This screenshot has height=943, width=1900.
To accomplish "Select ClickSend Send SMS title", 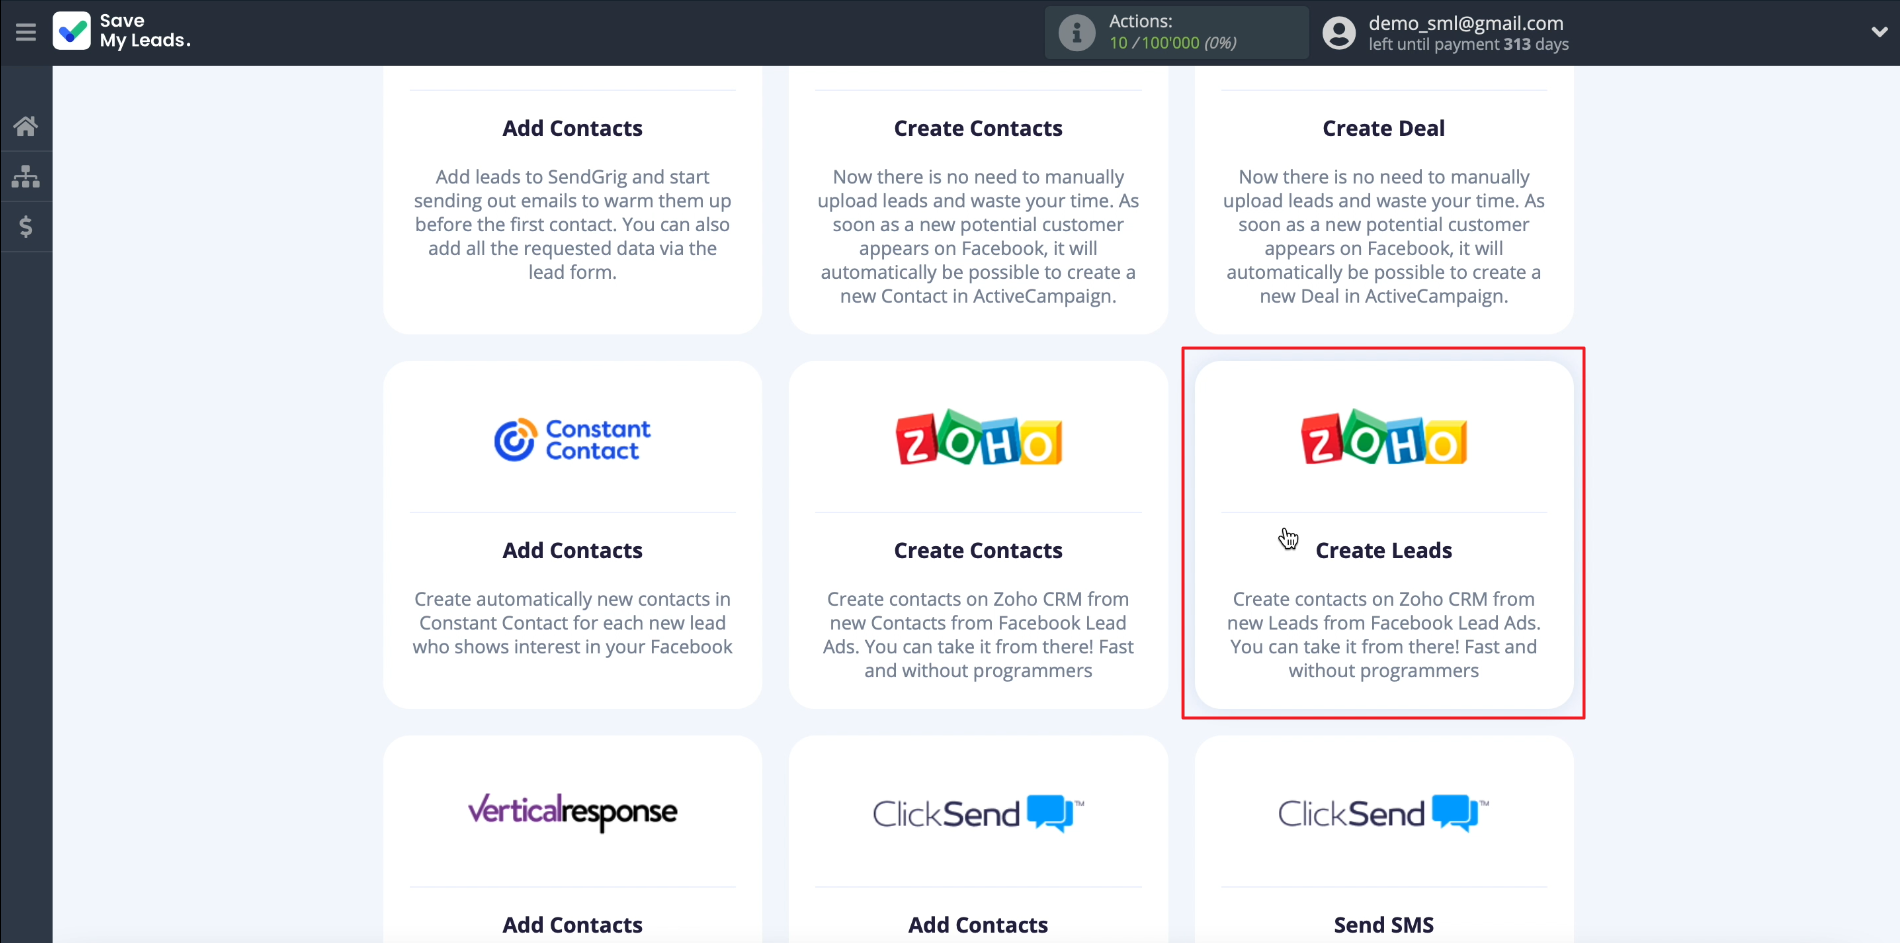I will tap(1384, 925).
